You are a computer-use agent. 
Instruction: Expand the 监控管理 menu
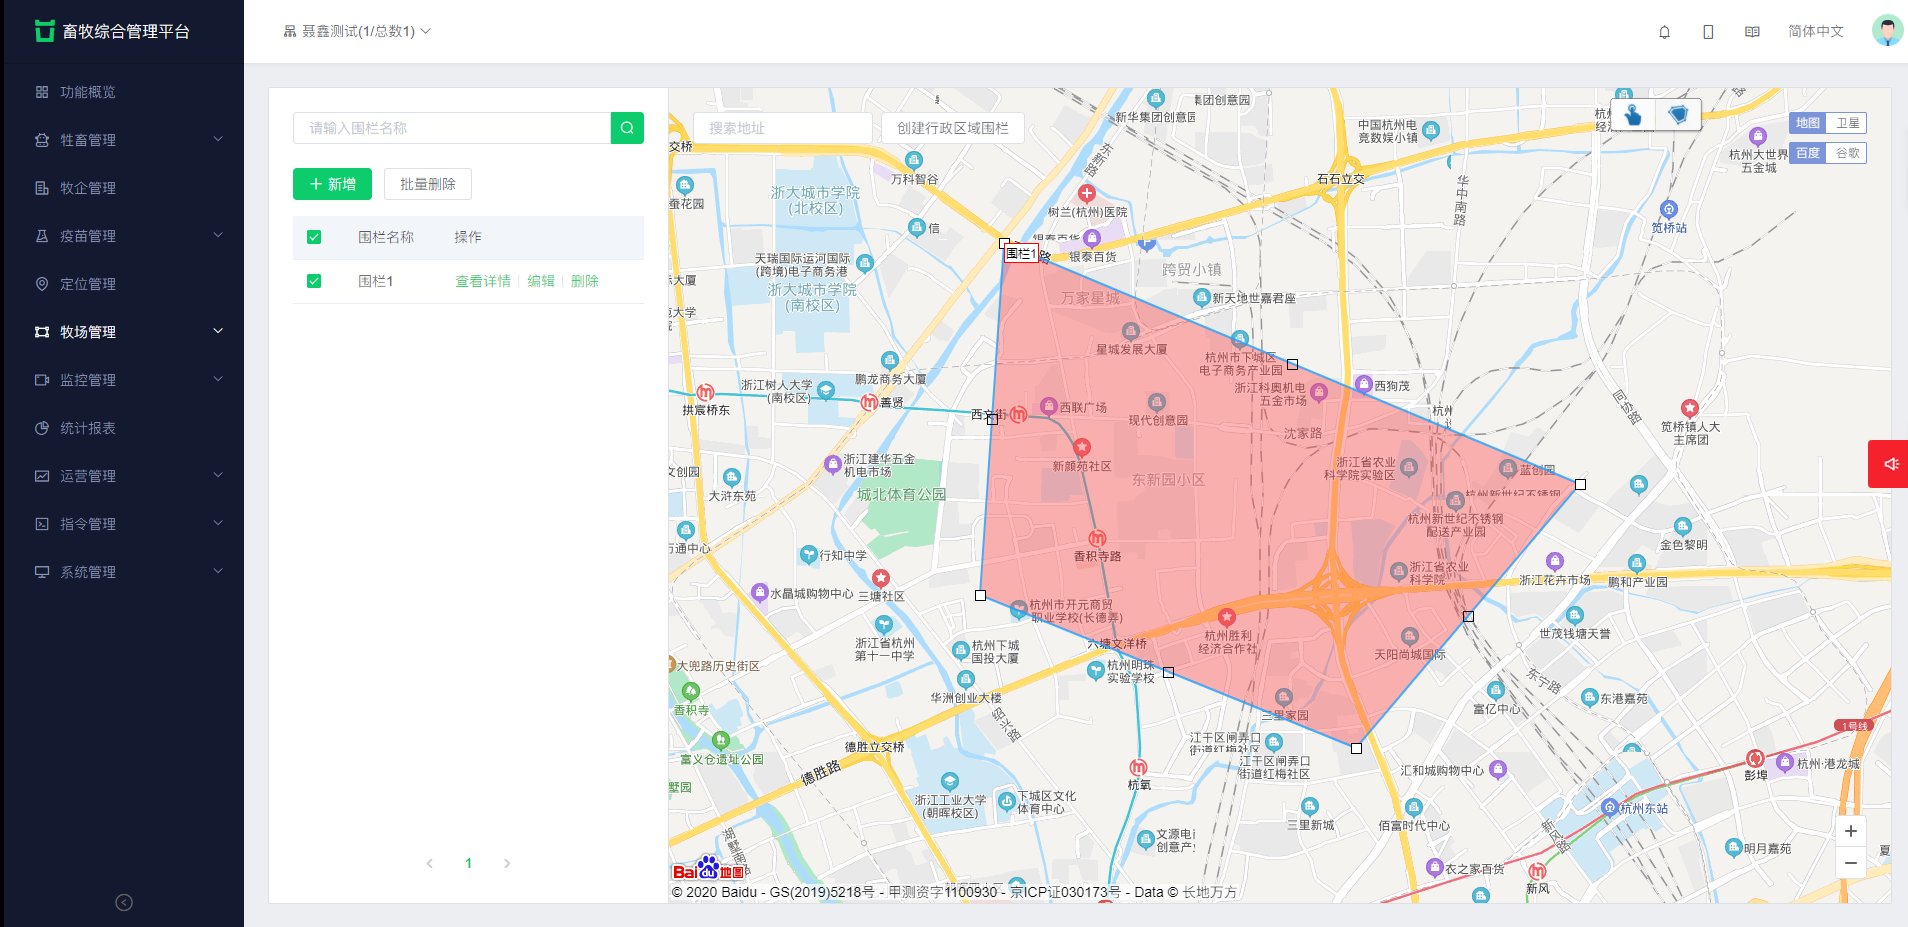click(218, 379)
